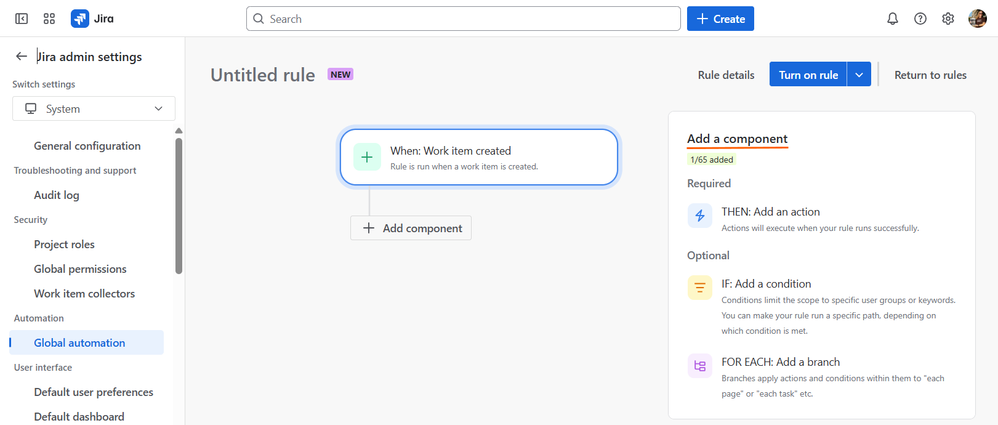Click the Required label
This screenshot has width=998, height=425.
(709, 183)
